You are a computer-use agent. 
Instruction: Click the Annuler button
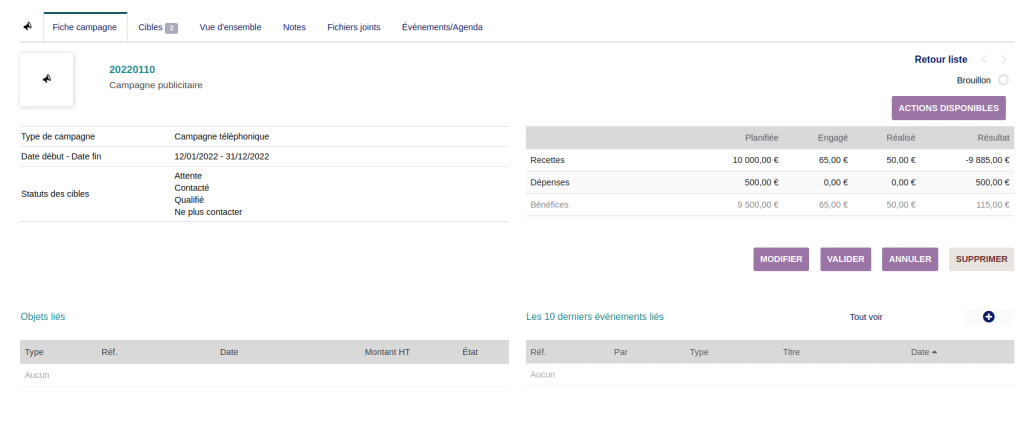[x=909, y=259]
